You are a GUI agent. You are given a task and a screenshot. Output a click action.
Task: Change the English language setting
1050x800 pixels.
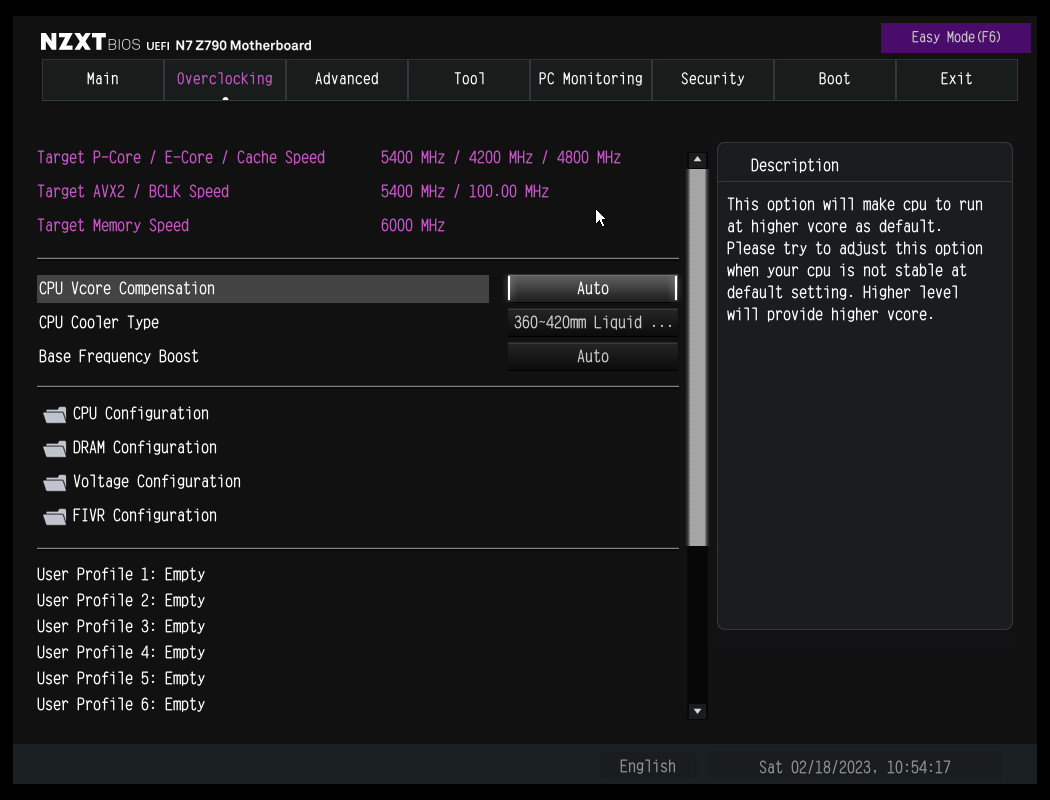(647, 767)
